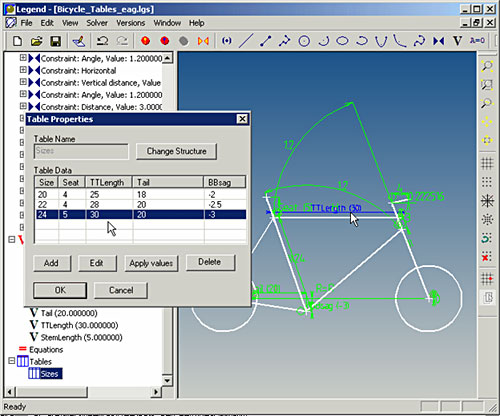Select the Equations tree item

(x=46, y=350)
